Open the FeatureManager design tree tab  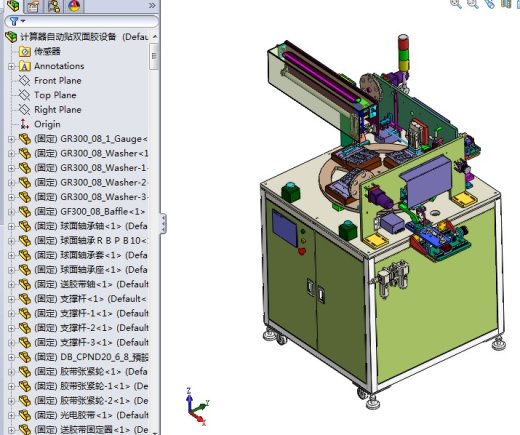(x=13, y=5)
